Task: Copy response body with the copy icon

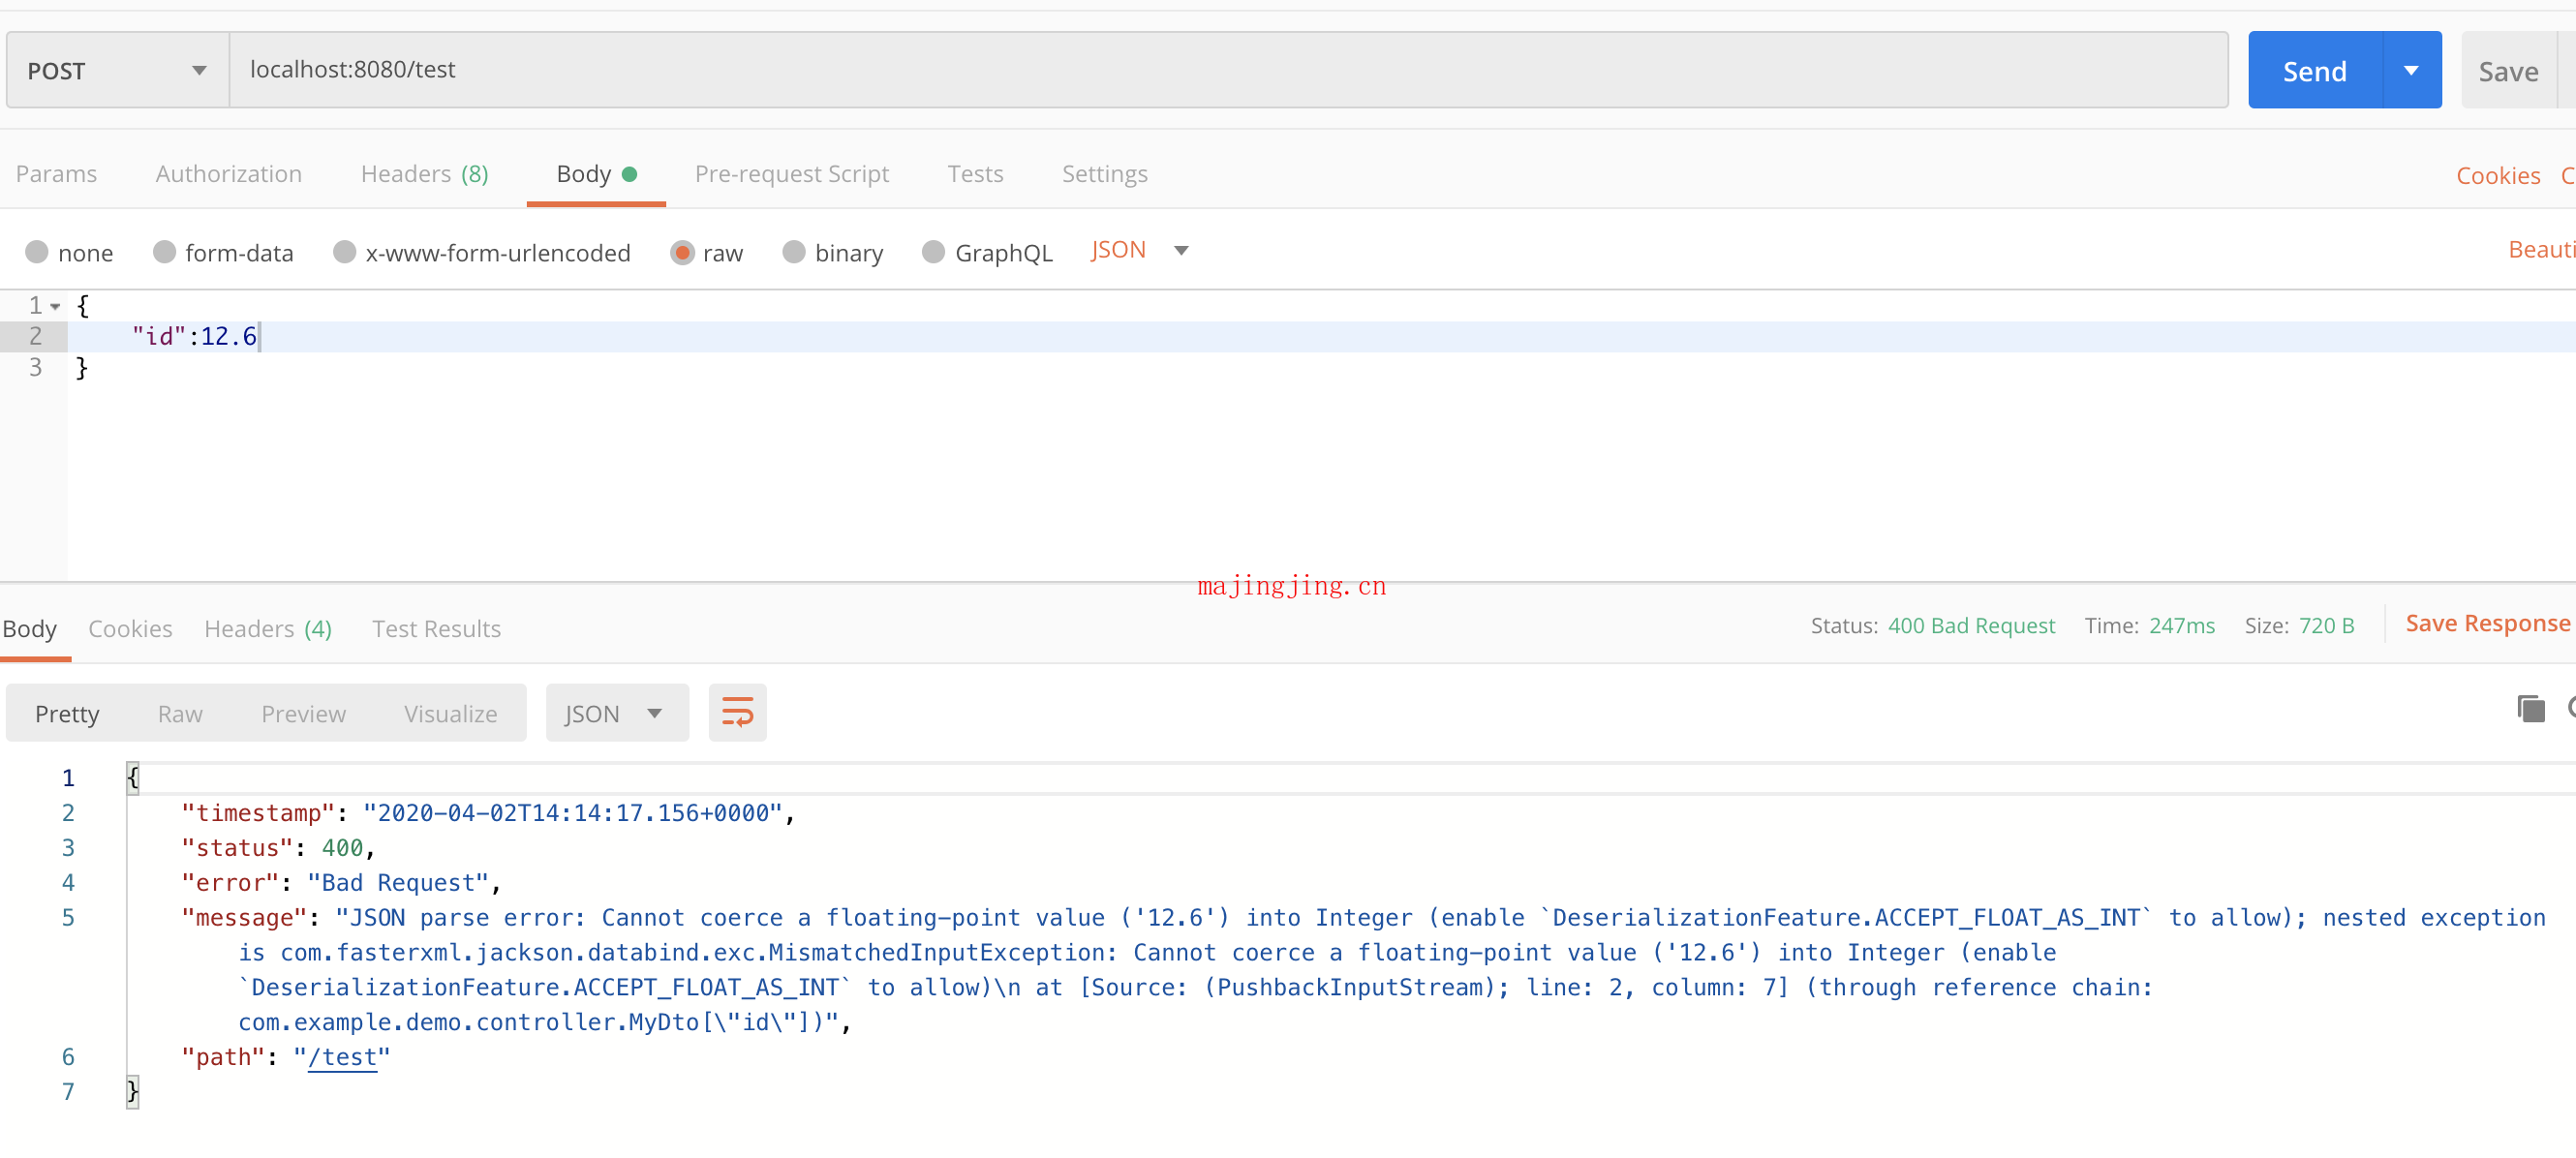Action: click(x=2530, y=709)
